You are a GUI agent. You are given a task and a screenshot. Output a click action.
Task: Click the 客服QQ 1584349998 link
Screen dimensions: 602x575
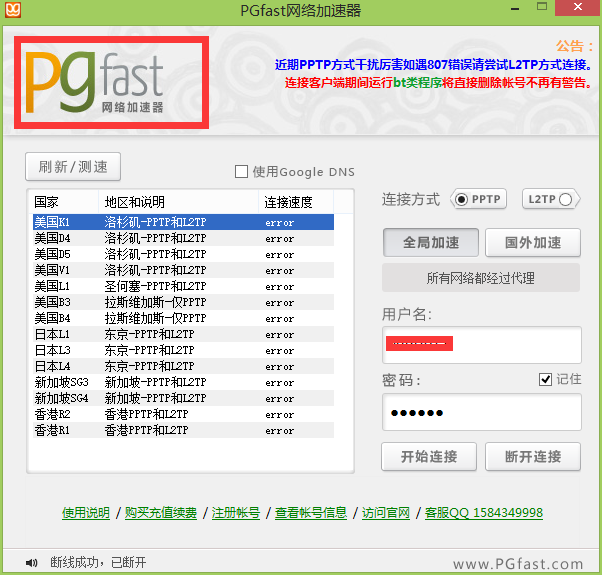[484, 513]
